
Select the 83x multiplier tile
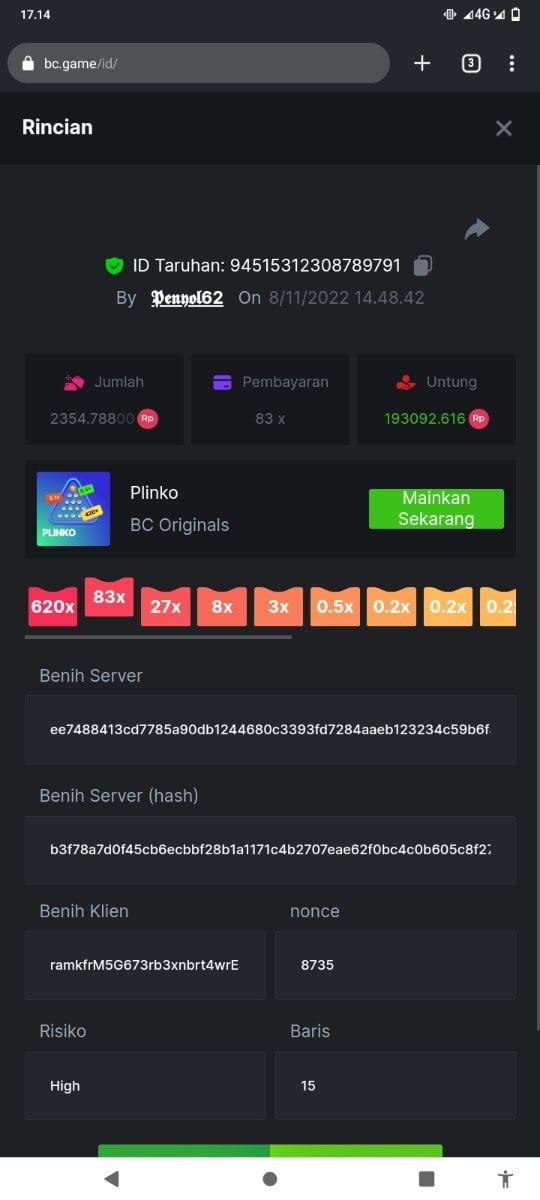pos(109,597)
